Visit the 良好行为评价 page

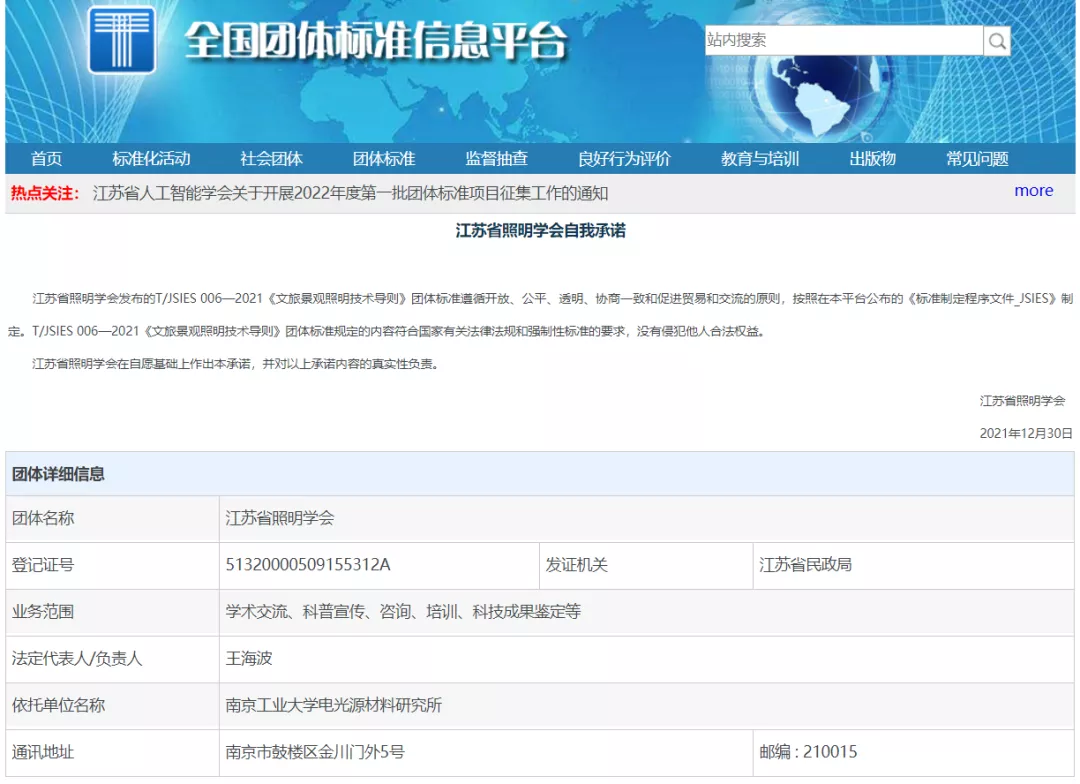click(622, 158)
